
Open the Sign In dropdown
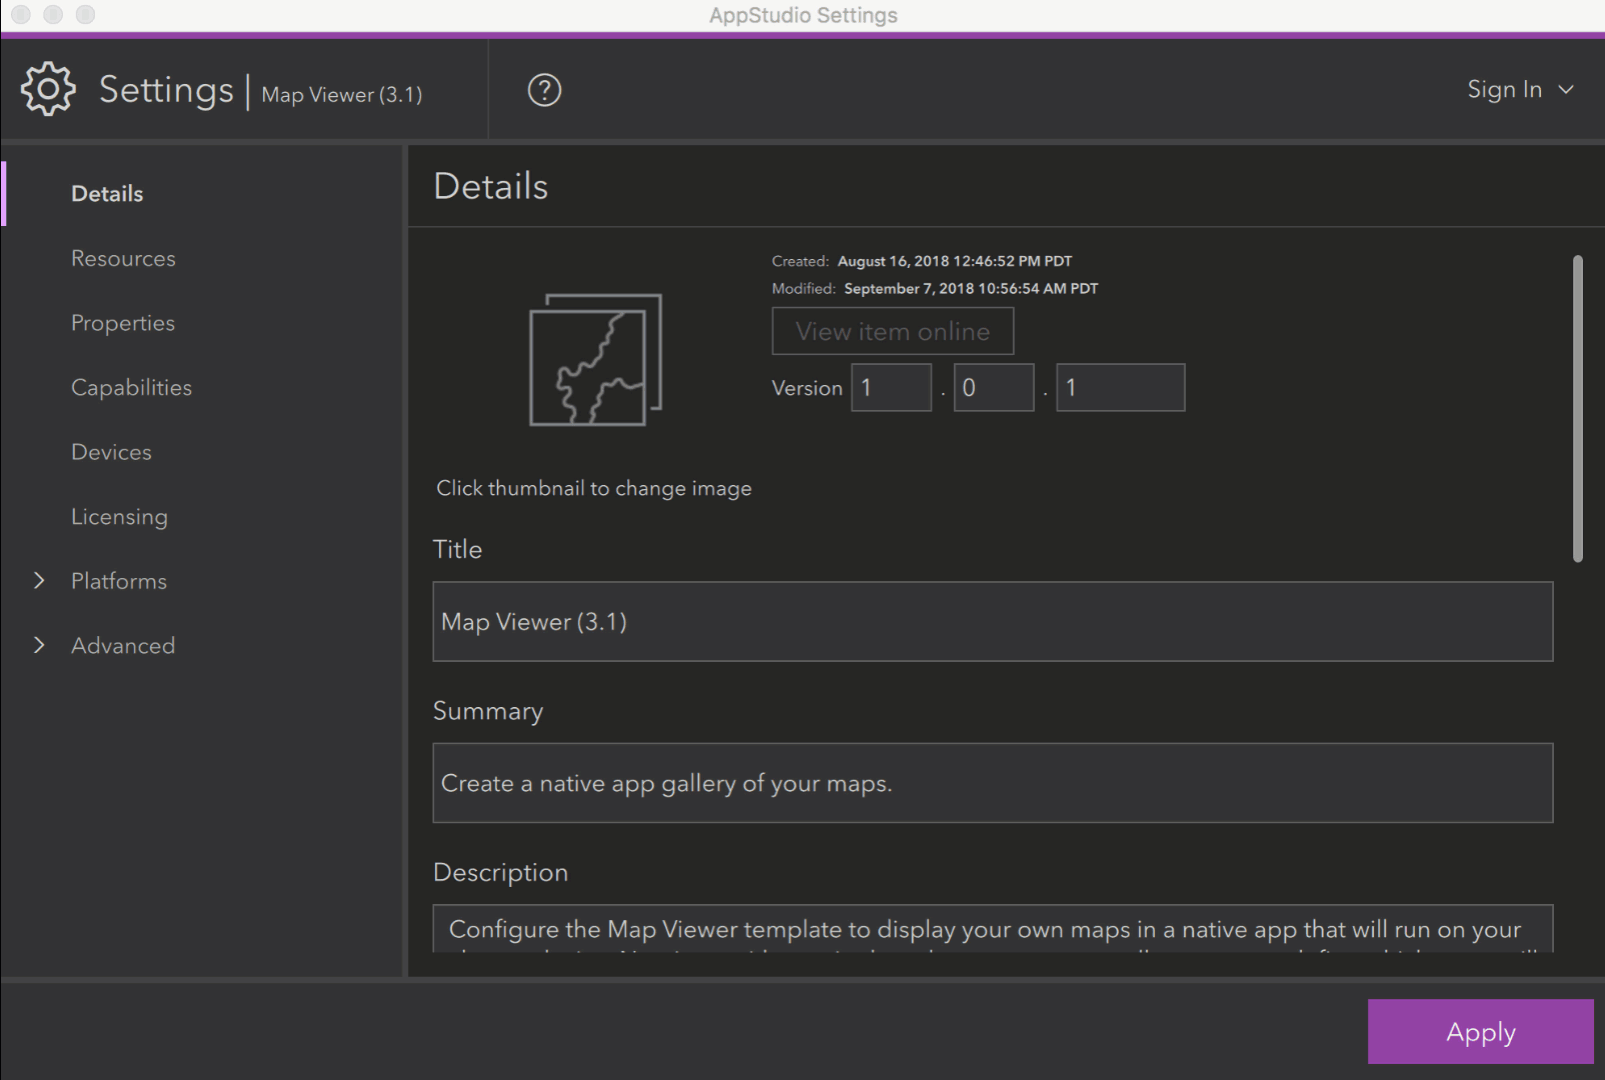1520,90
